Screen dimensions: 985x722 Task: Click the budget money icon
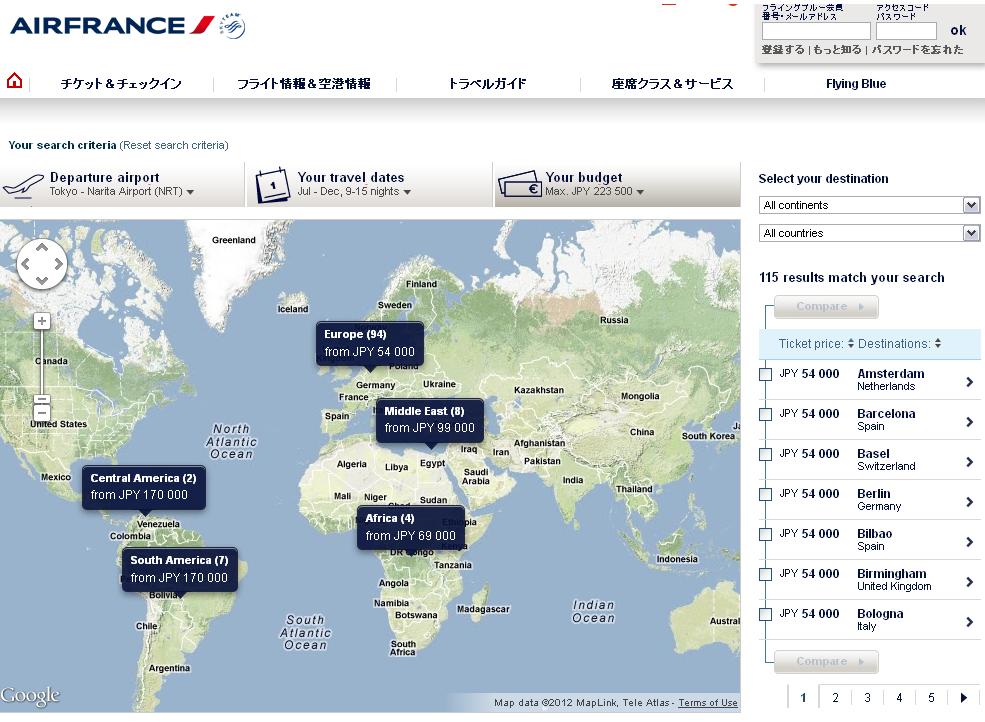click(x=520, y=185)
